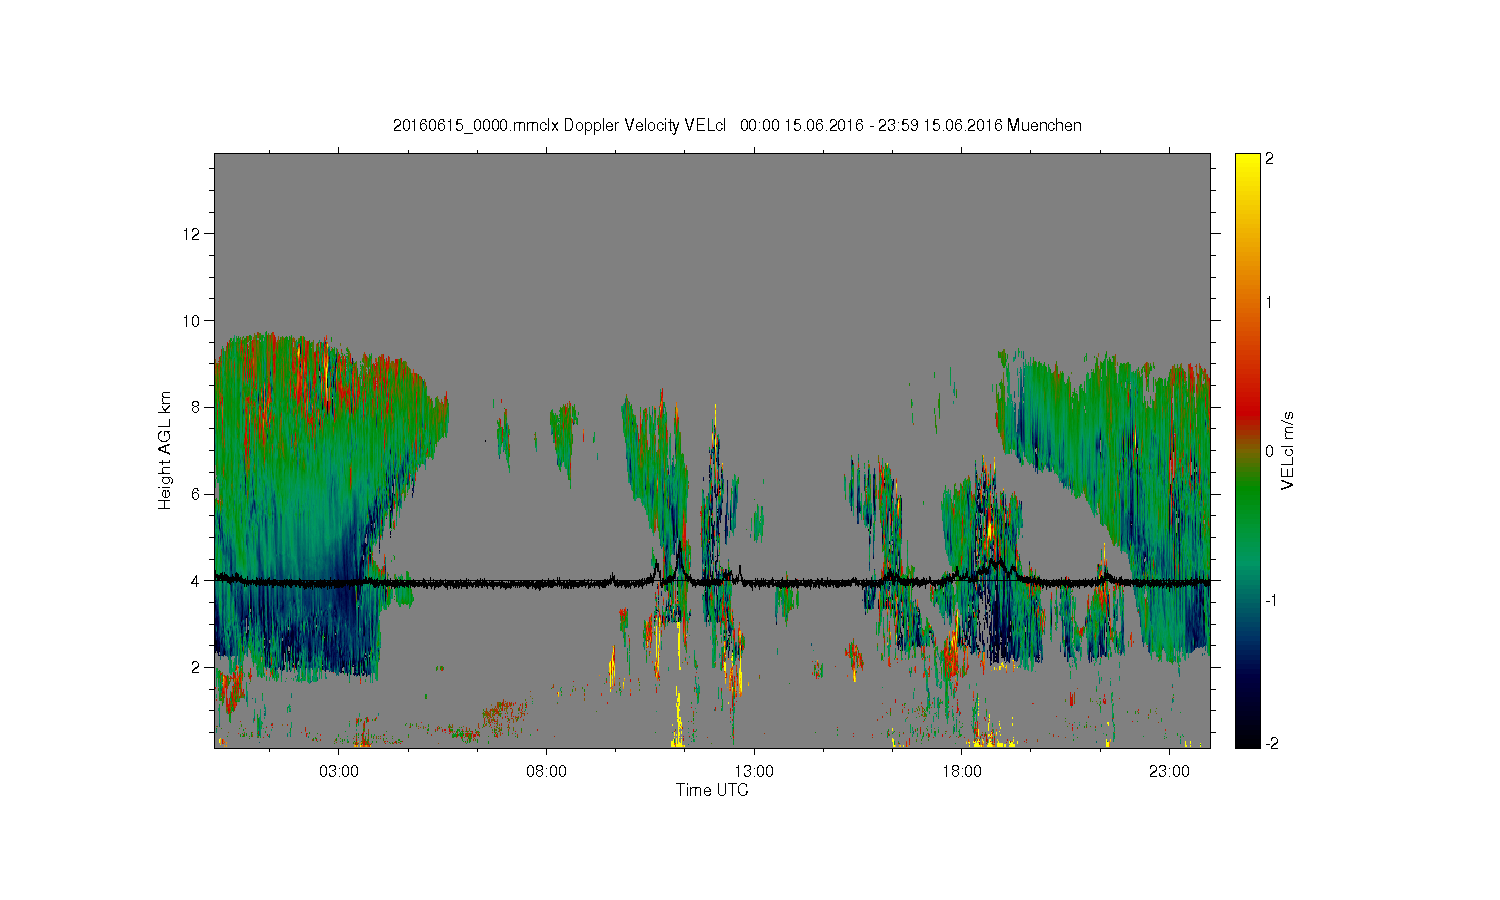This screenshot has width=1500, height=900.
Task: Click the colorbar top value 2
Action: coord(1269,158)
